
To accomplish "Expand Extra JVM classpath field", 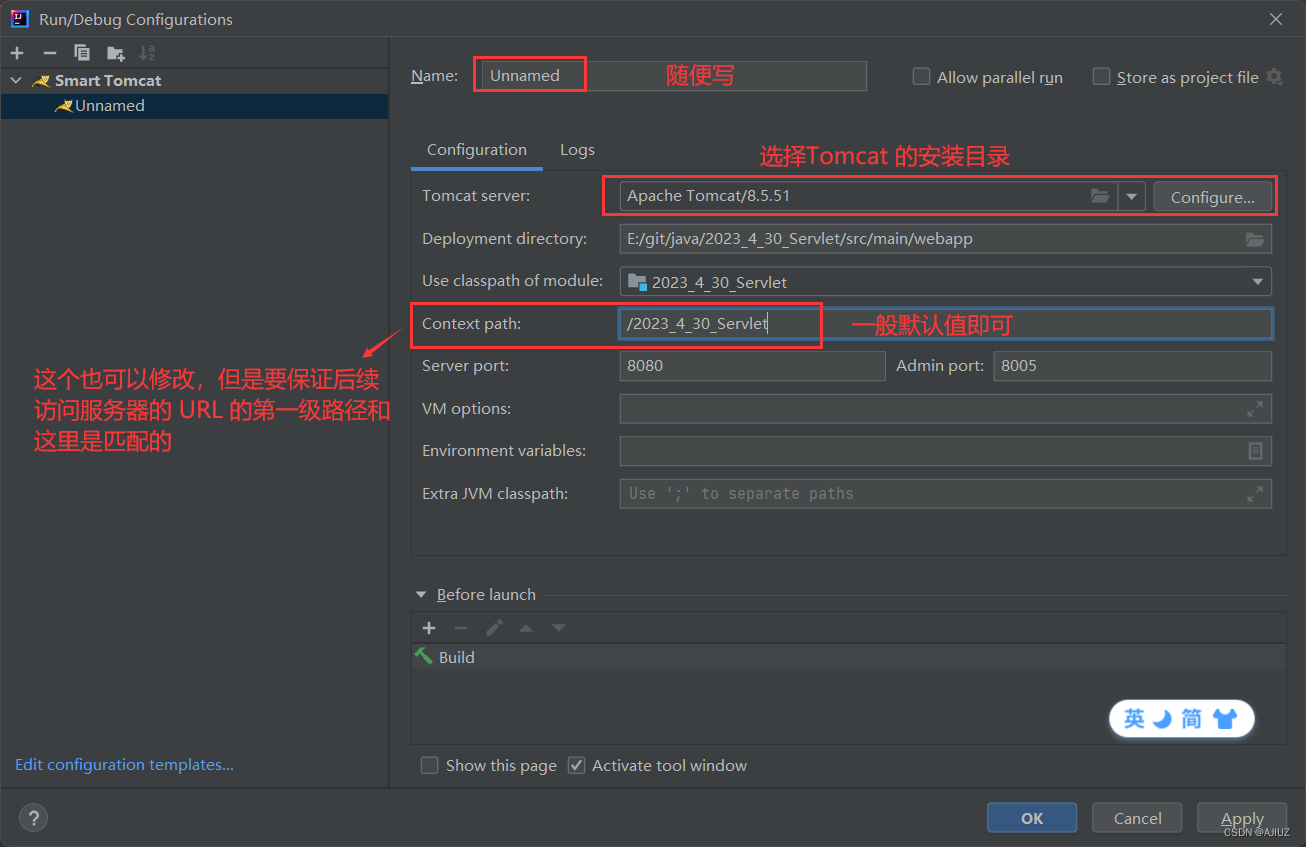I will point(1255,494).
